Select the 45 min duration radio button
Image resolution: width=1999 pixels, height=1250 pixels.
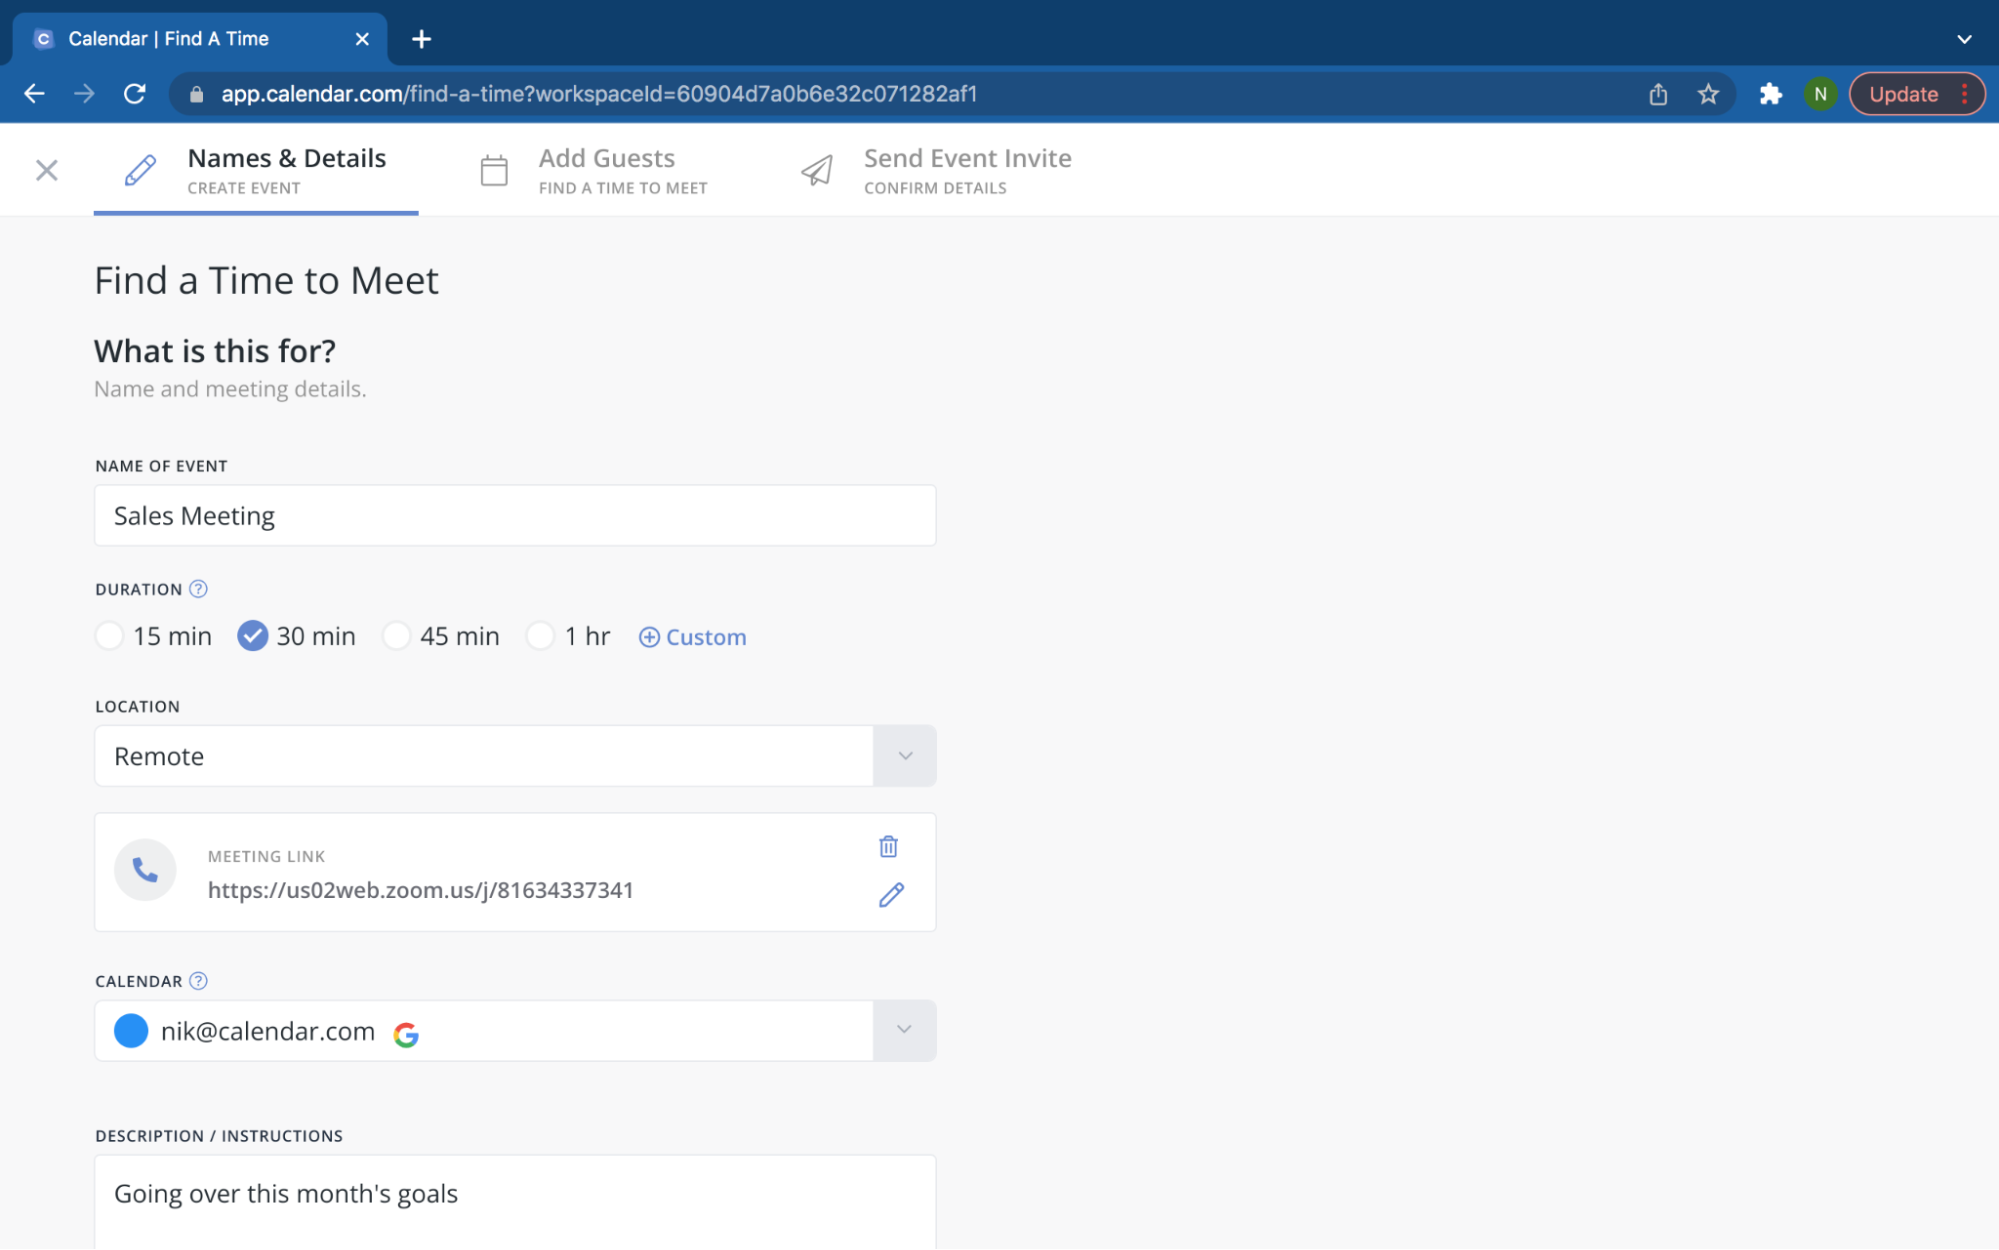396,635
